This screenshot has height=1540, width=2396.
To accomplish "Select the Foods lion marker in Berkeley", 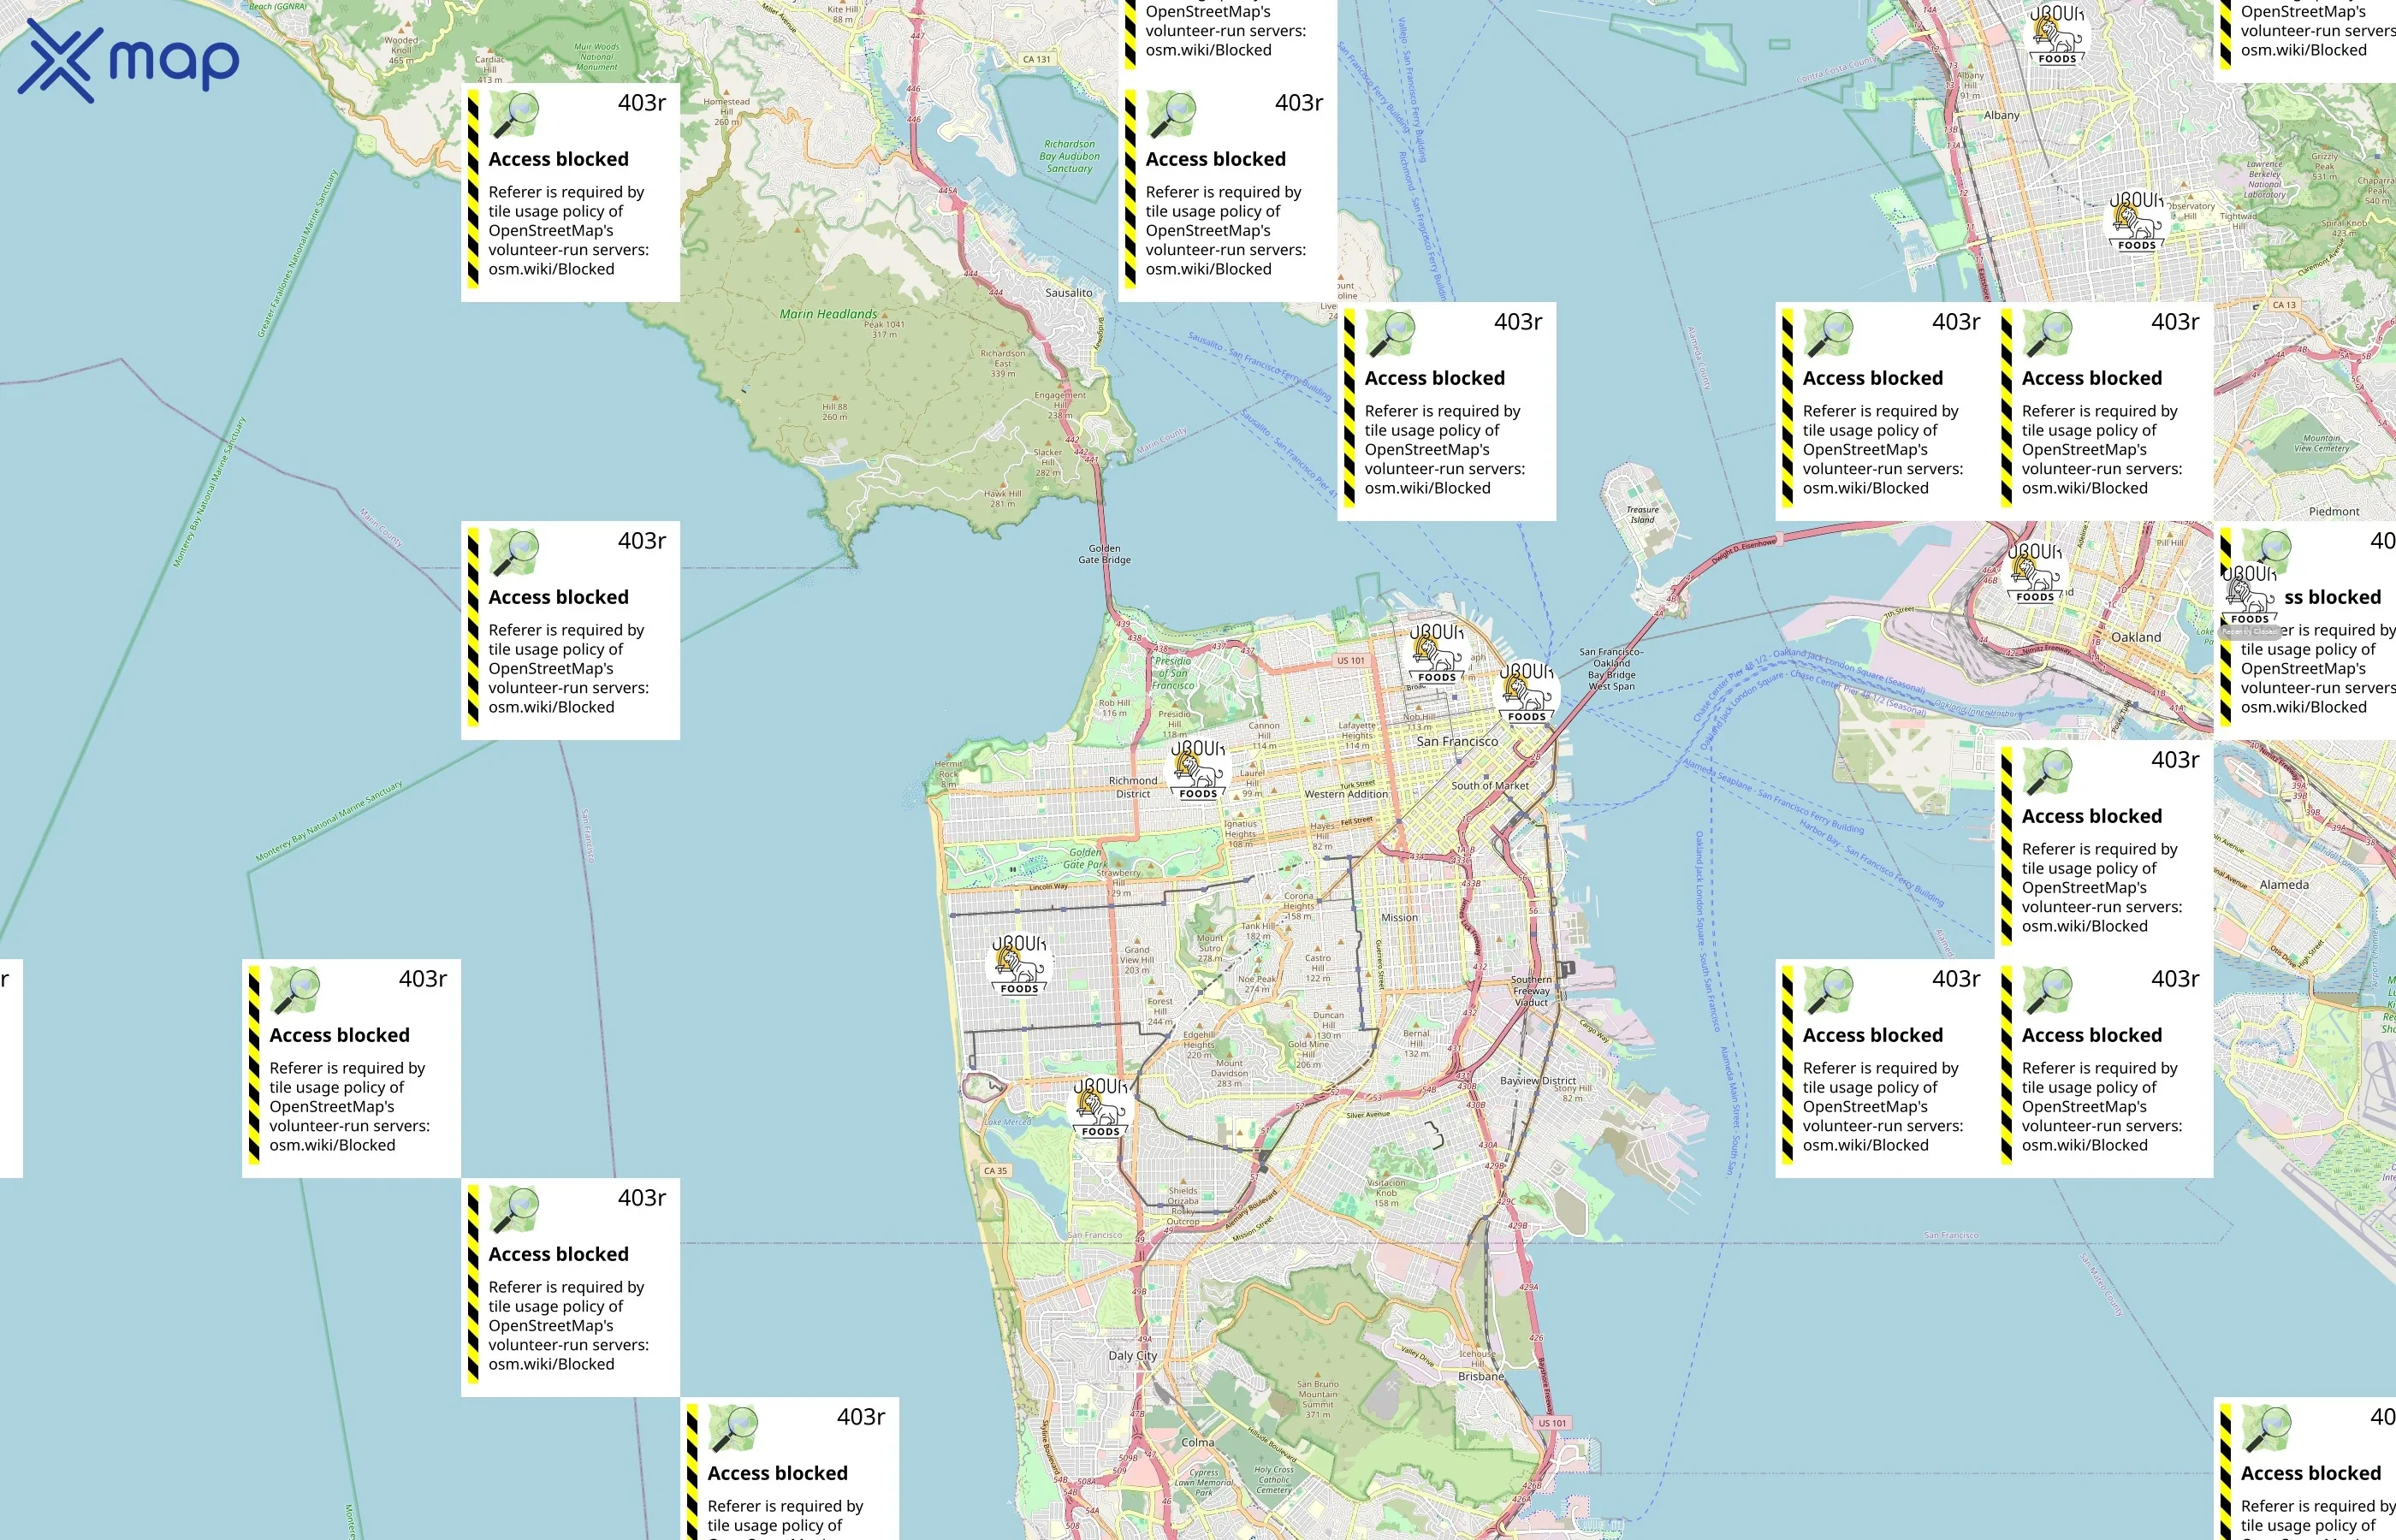I will point(2136,222).
